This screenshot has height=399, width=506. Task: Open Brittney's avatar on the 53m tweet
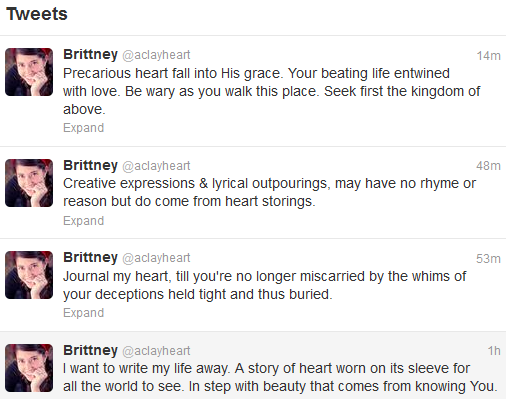tap(29, 275)
